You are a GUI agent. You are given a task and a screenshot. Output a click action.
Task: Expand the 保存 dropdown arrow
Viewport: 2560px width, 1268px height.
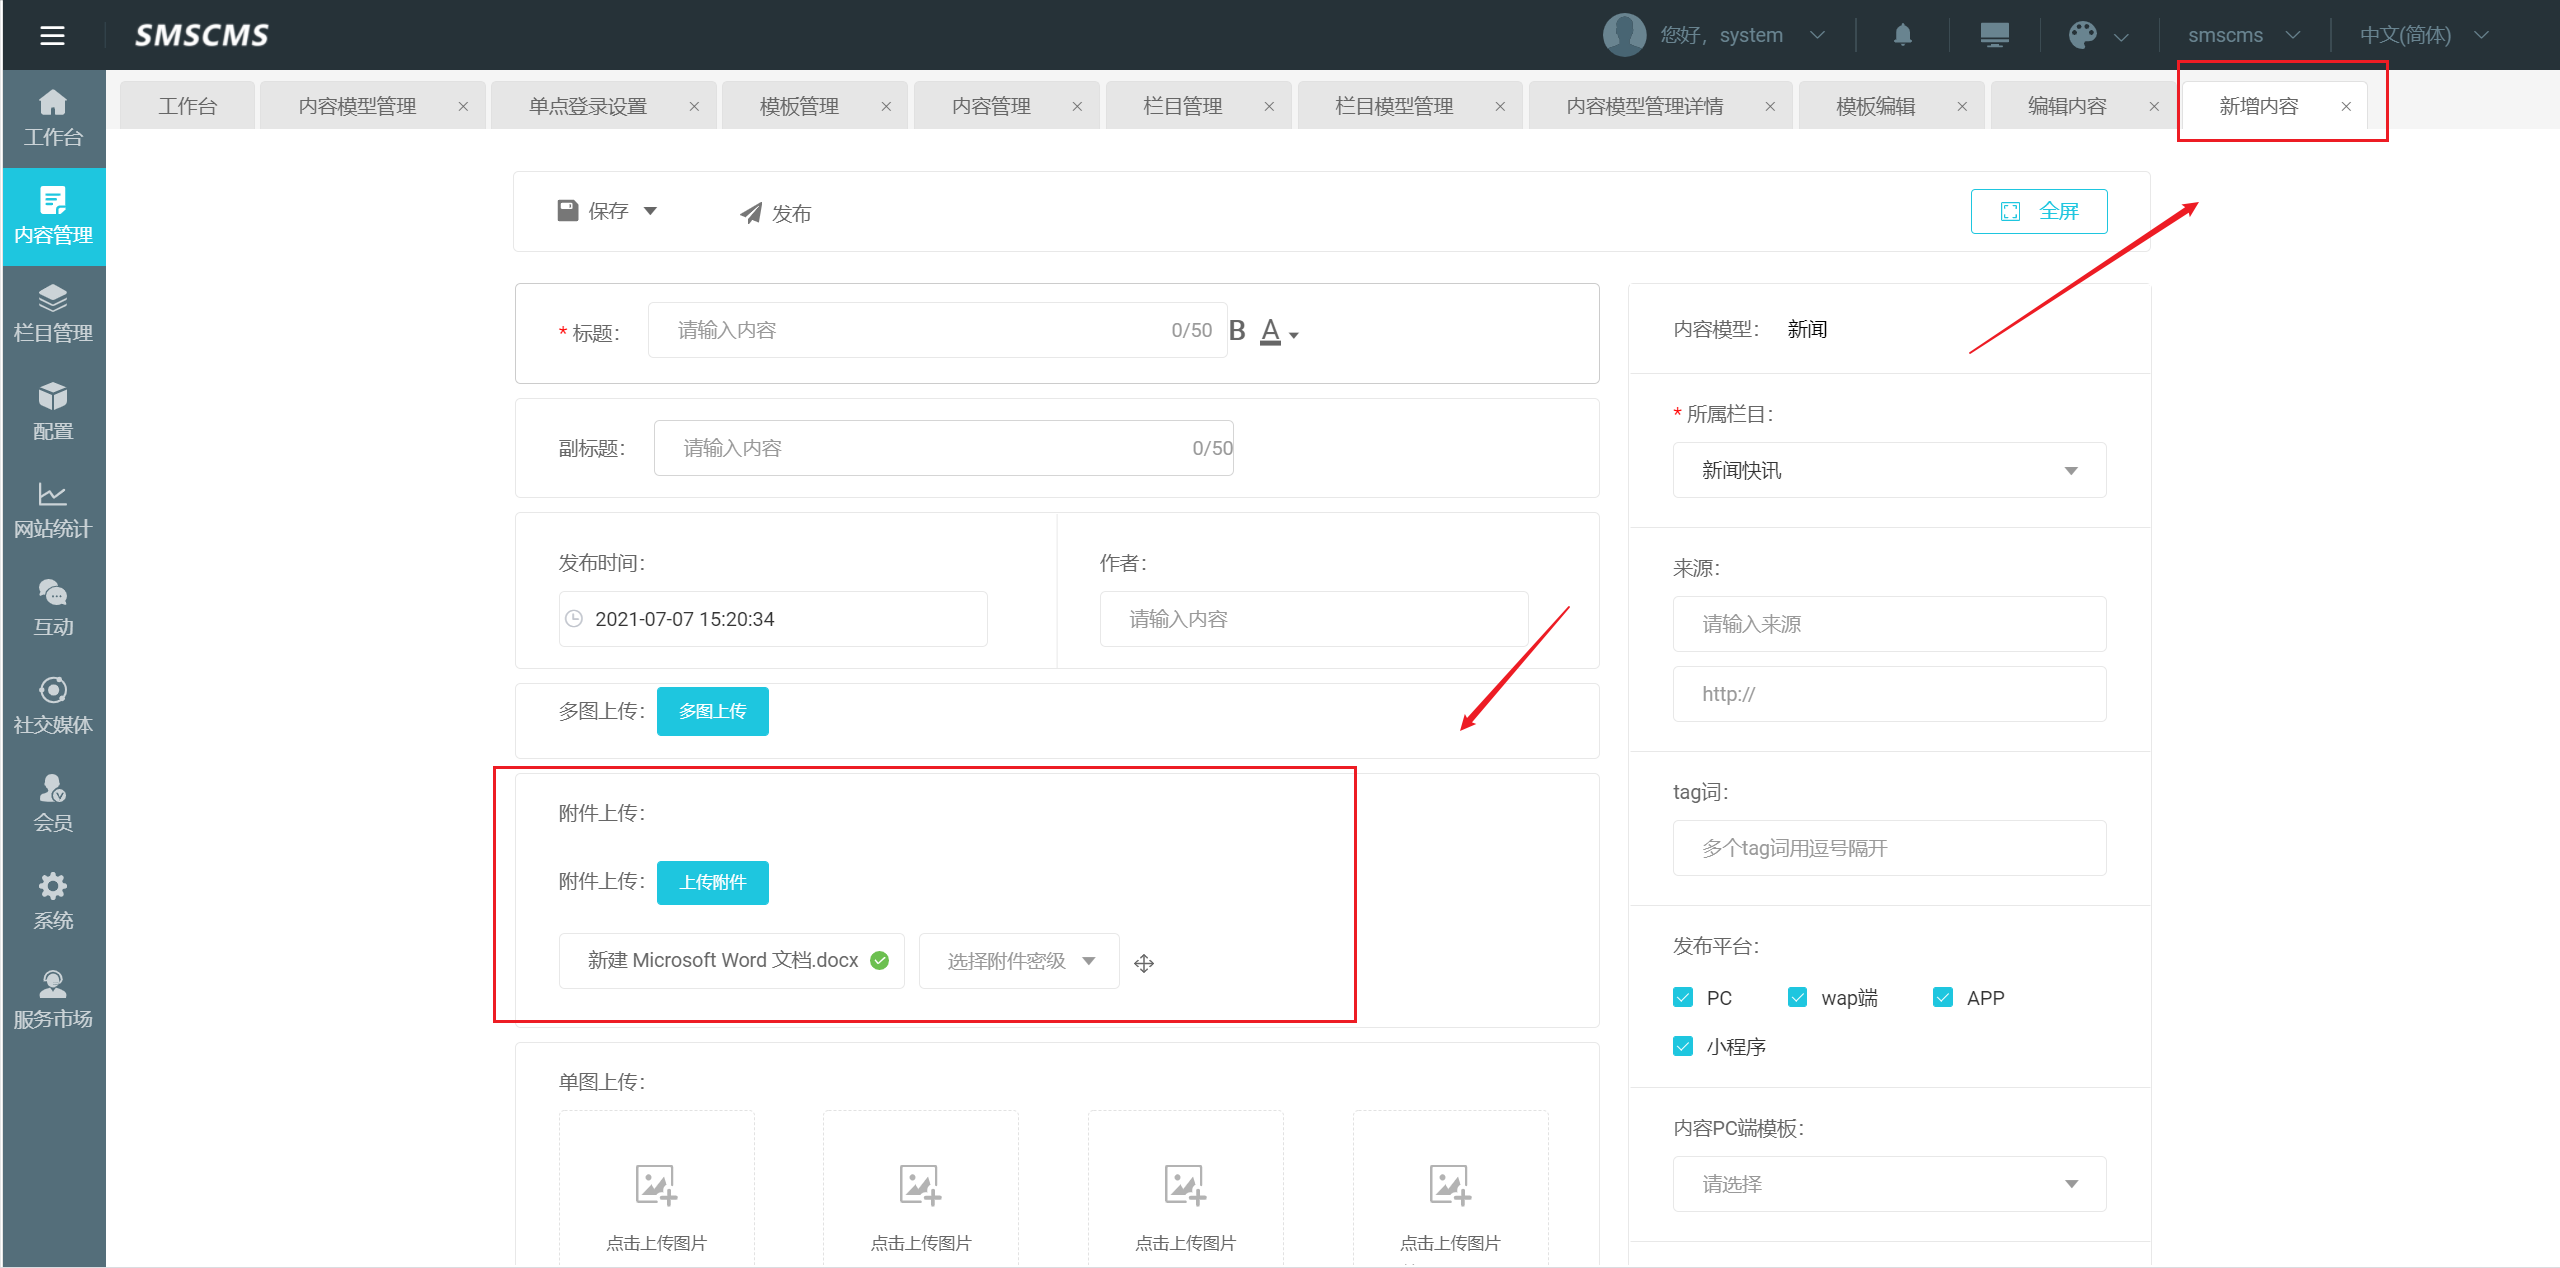(x=651, y=211)
